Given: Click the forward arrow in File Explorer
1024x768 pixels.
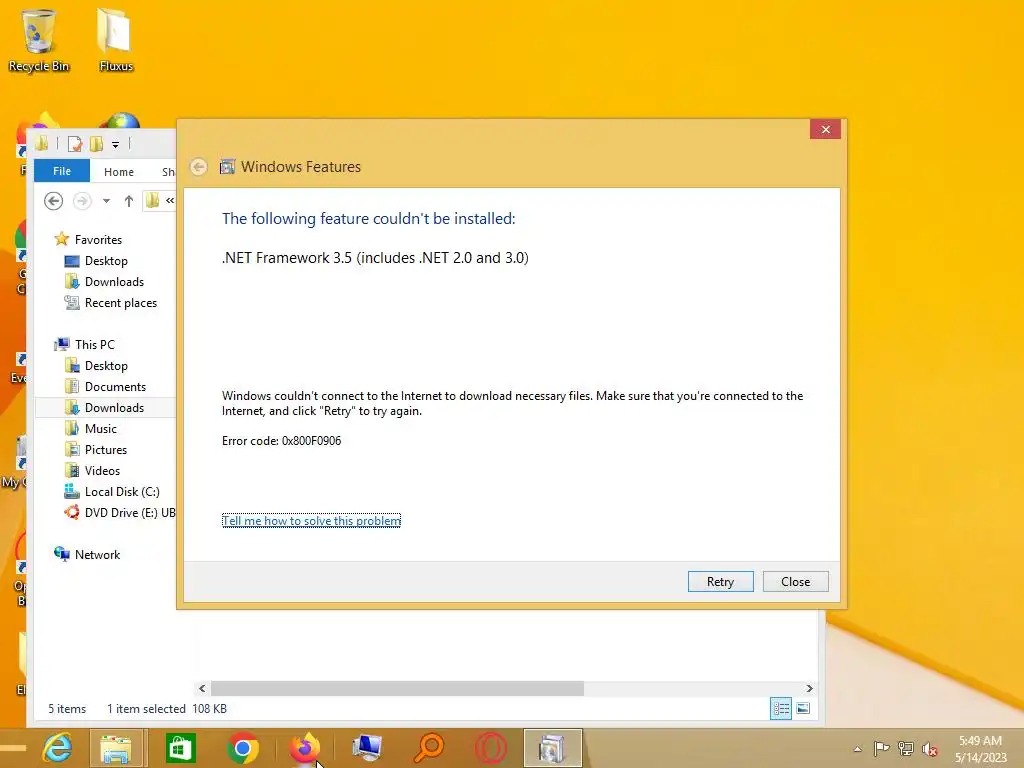Looking at the screenshot, I should point(82,200).
